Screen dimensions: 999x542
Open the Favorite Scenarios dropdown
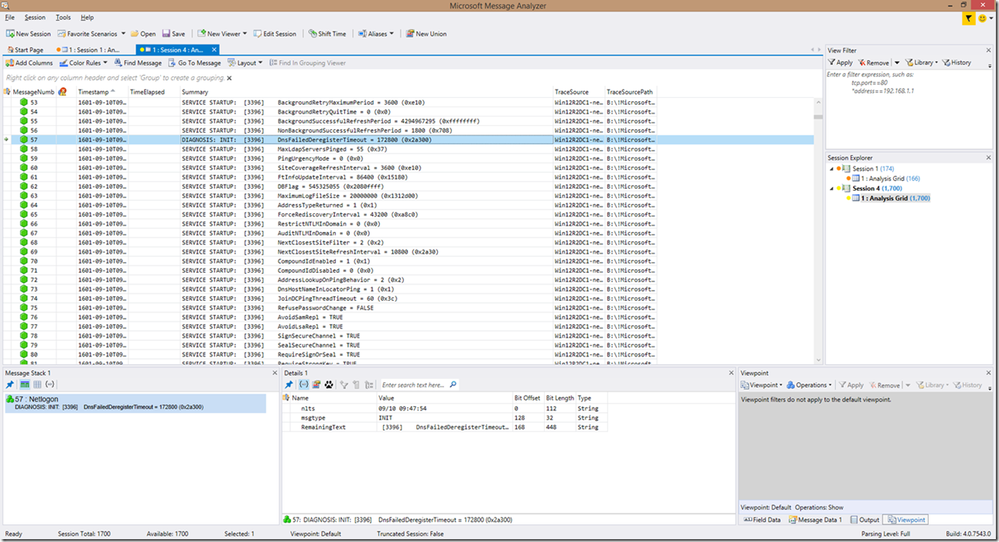91,34
